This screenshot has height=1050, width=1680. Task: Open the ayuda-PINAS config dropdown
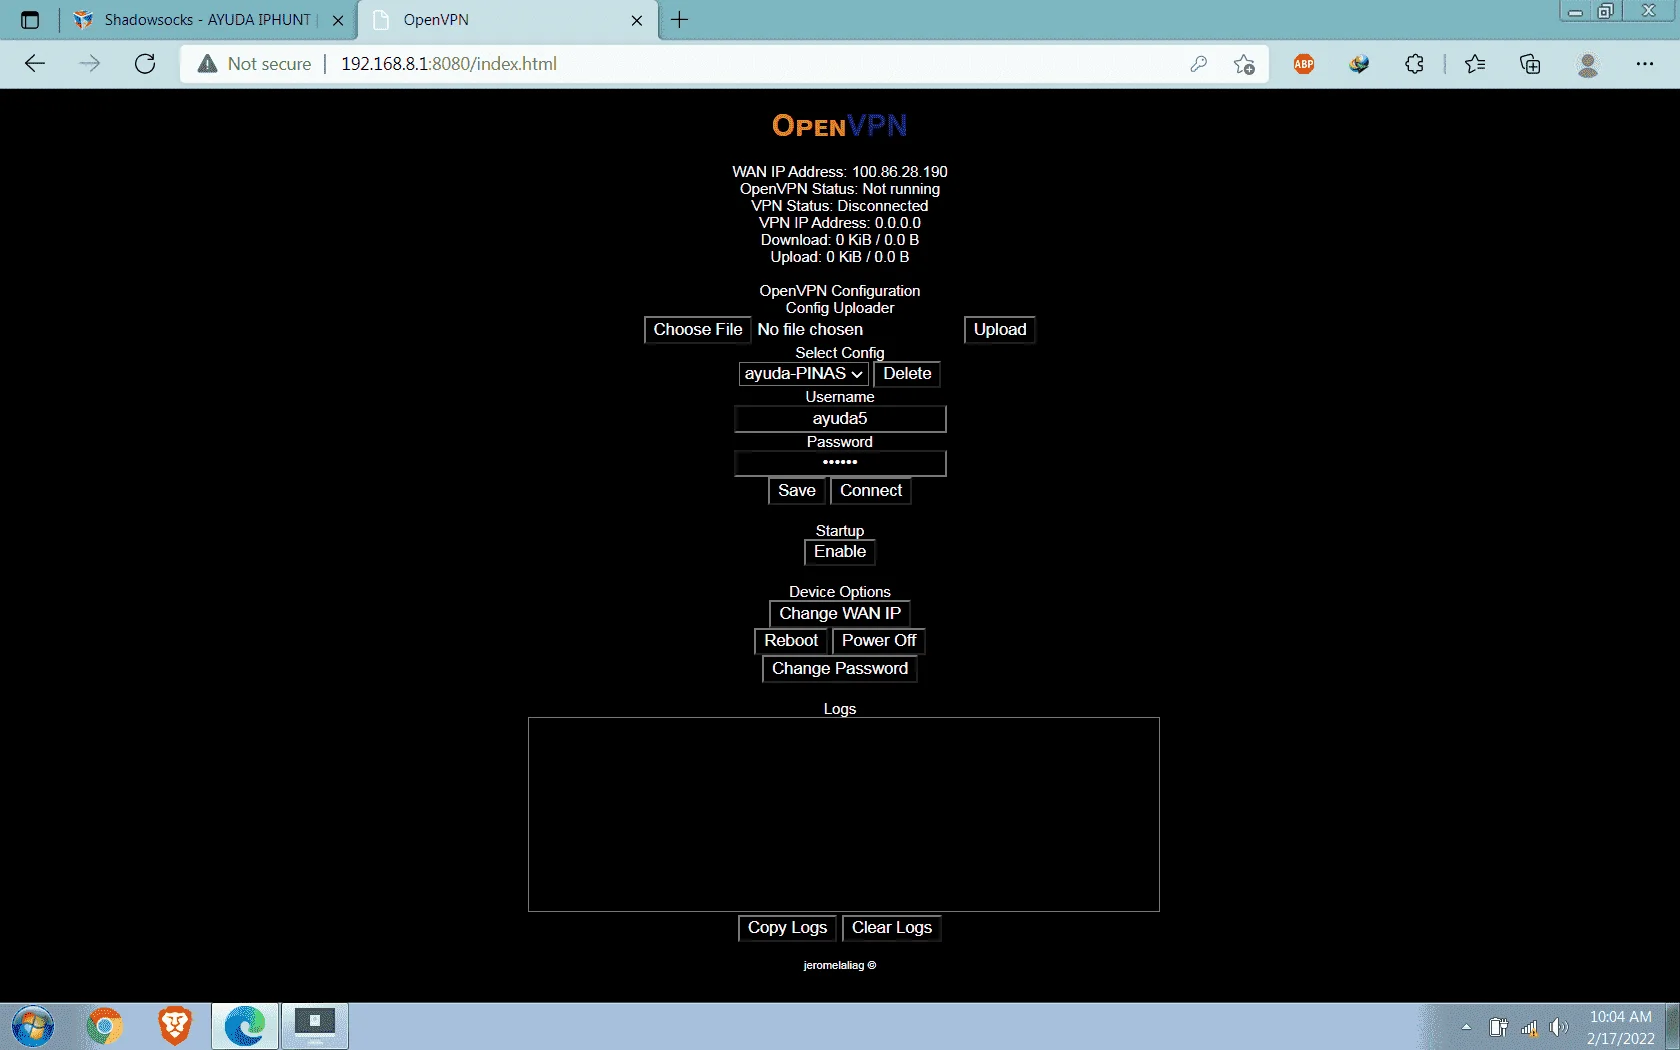pos(804,374)
